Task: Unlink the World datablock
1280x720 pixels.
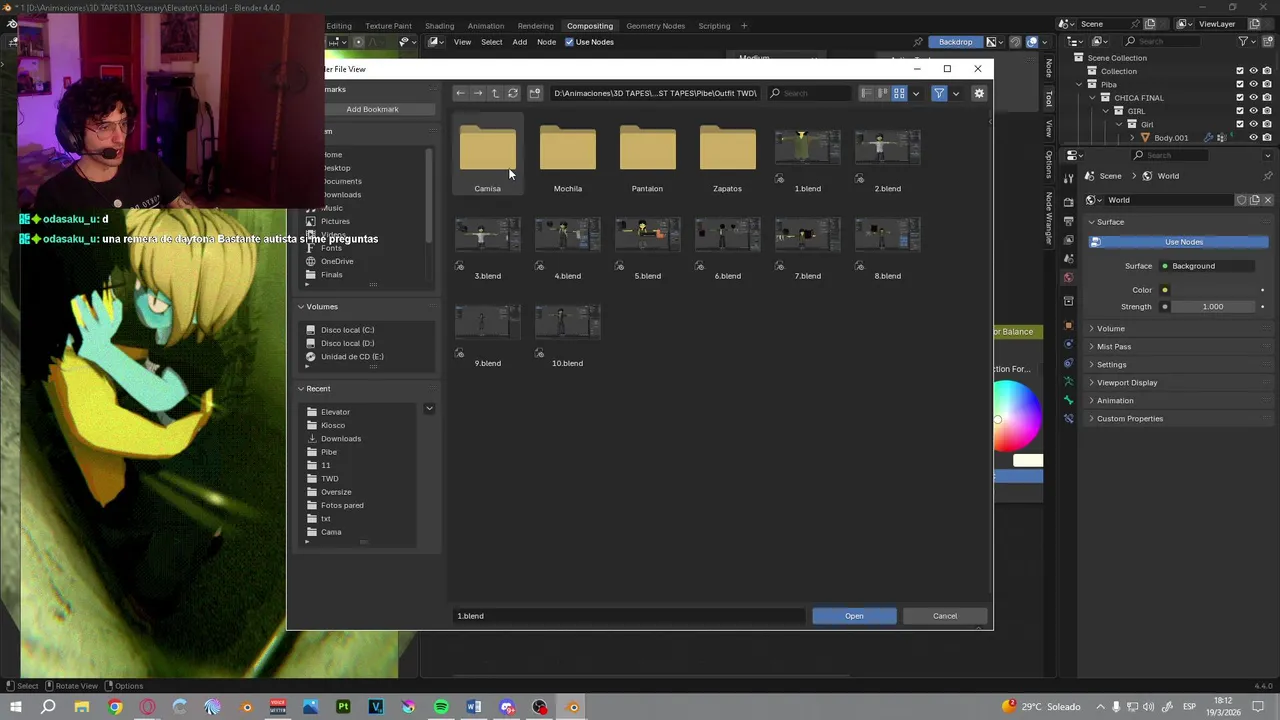Action: [1268, 200]
